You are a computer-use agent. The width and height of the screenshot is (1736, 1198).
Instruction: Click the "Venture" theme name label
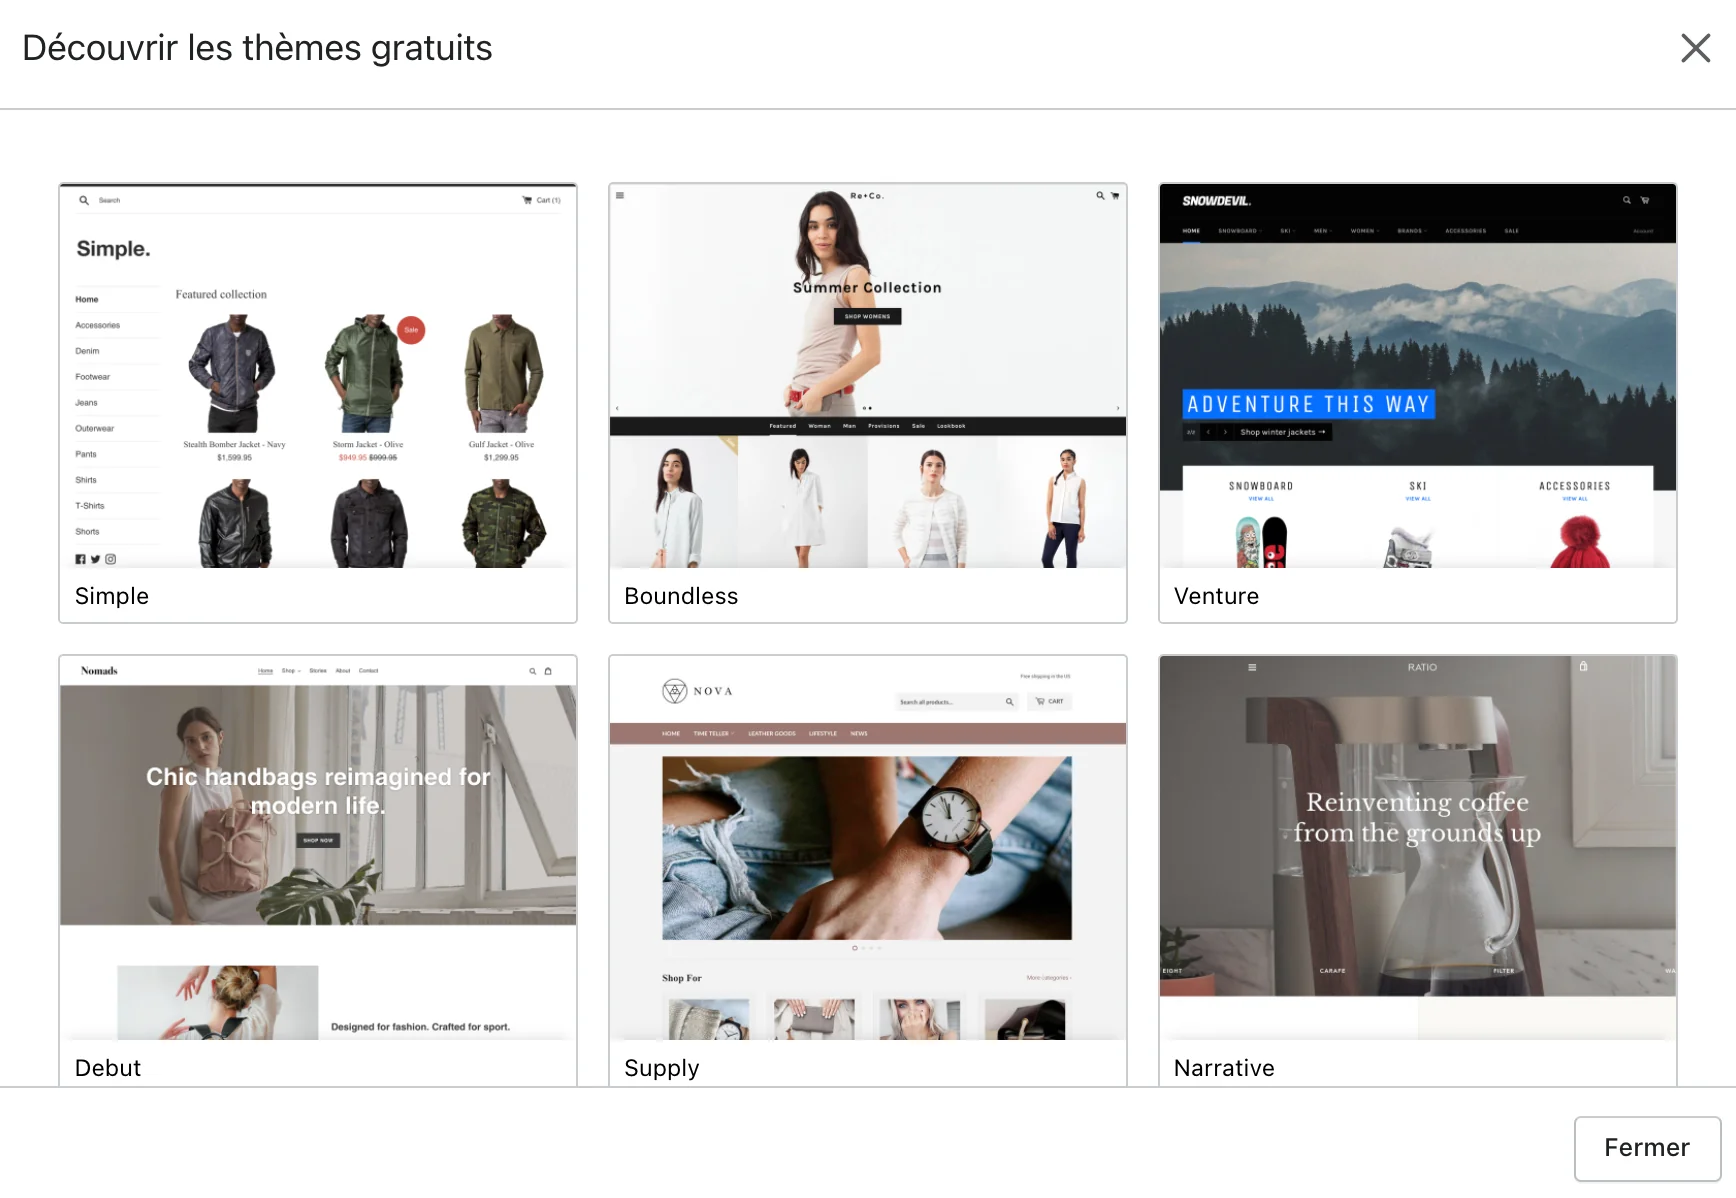click(x=1216, y=596)
